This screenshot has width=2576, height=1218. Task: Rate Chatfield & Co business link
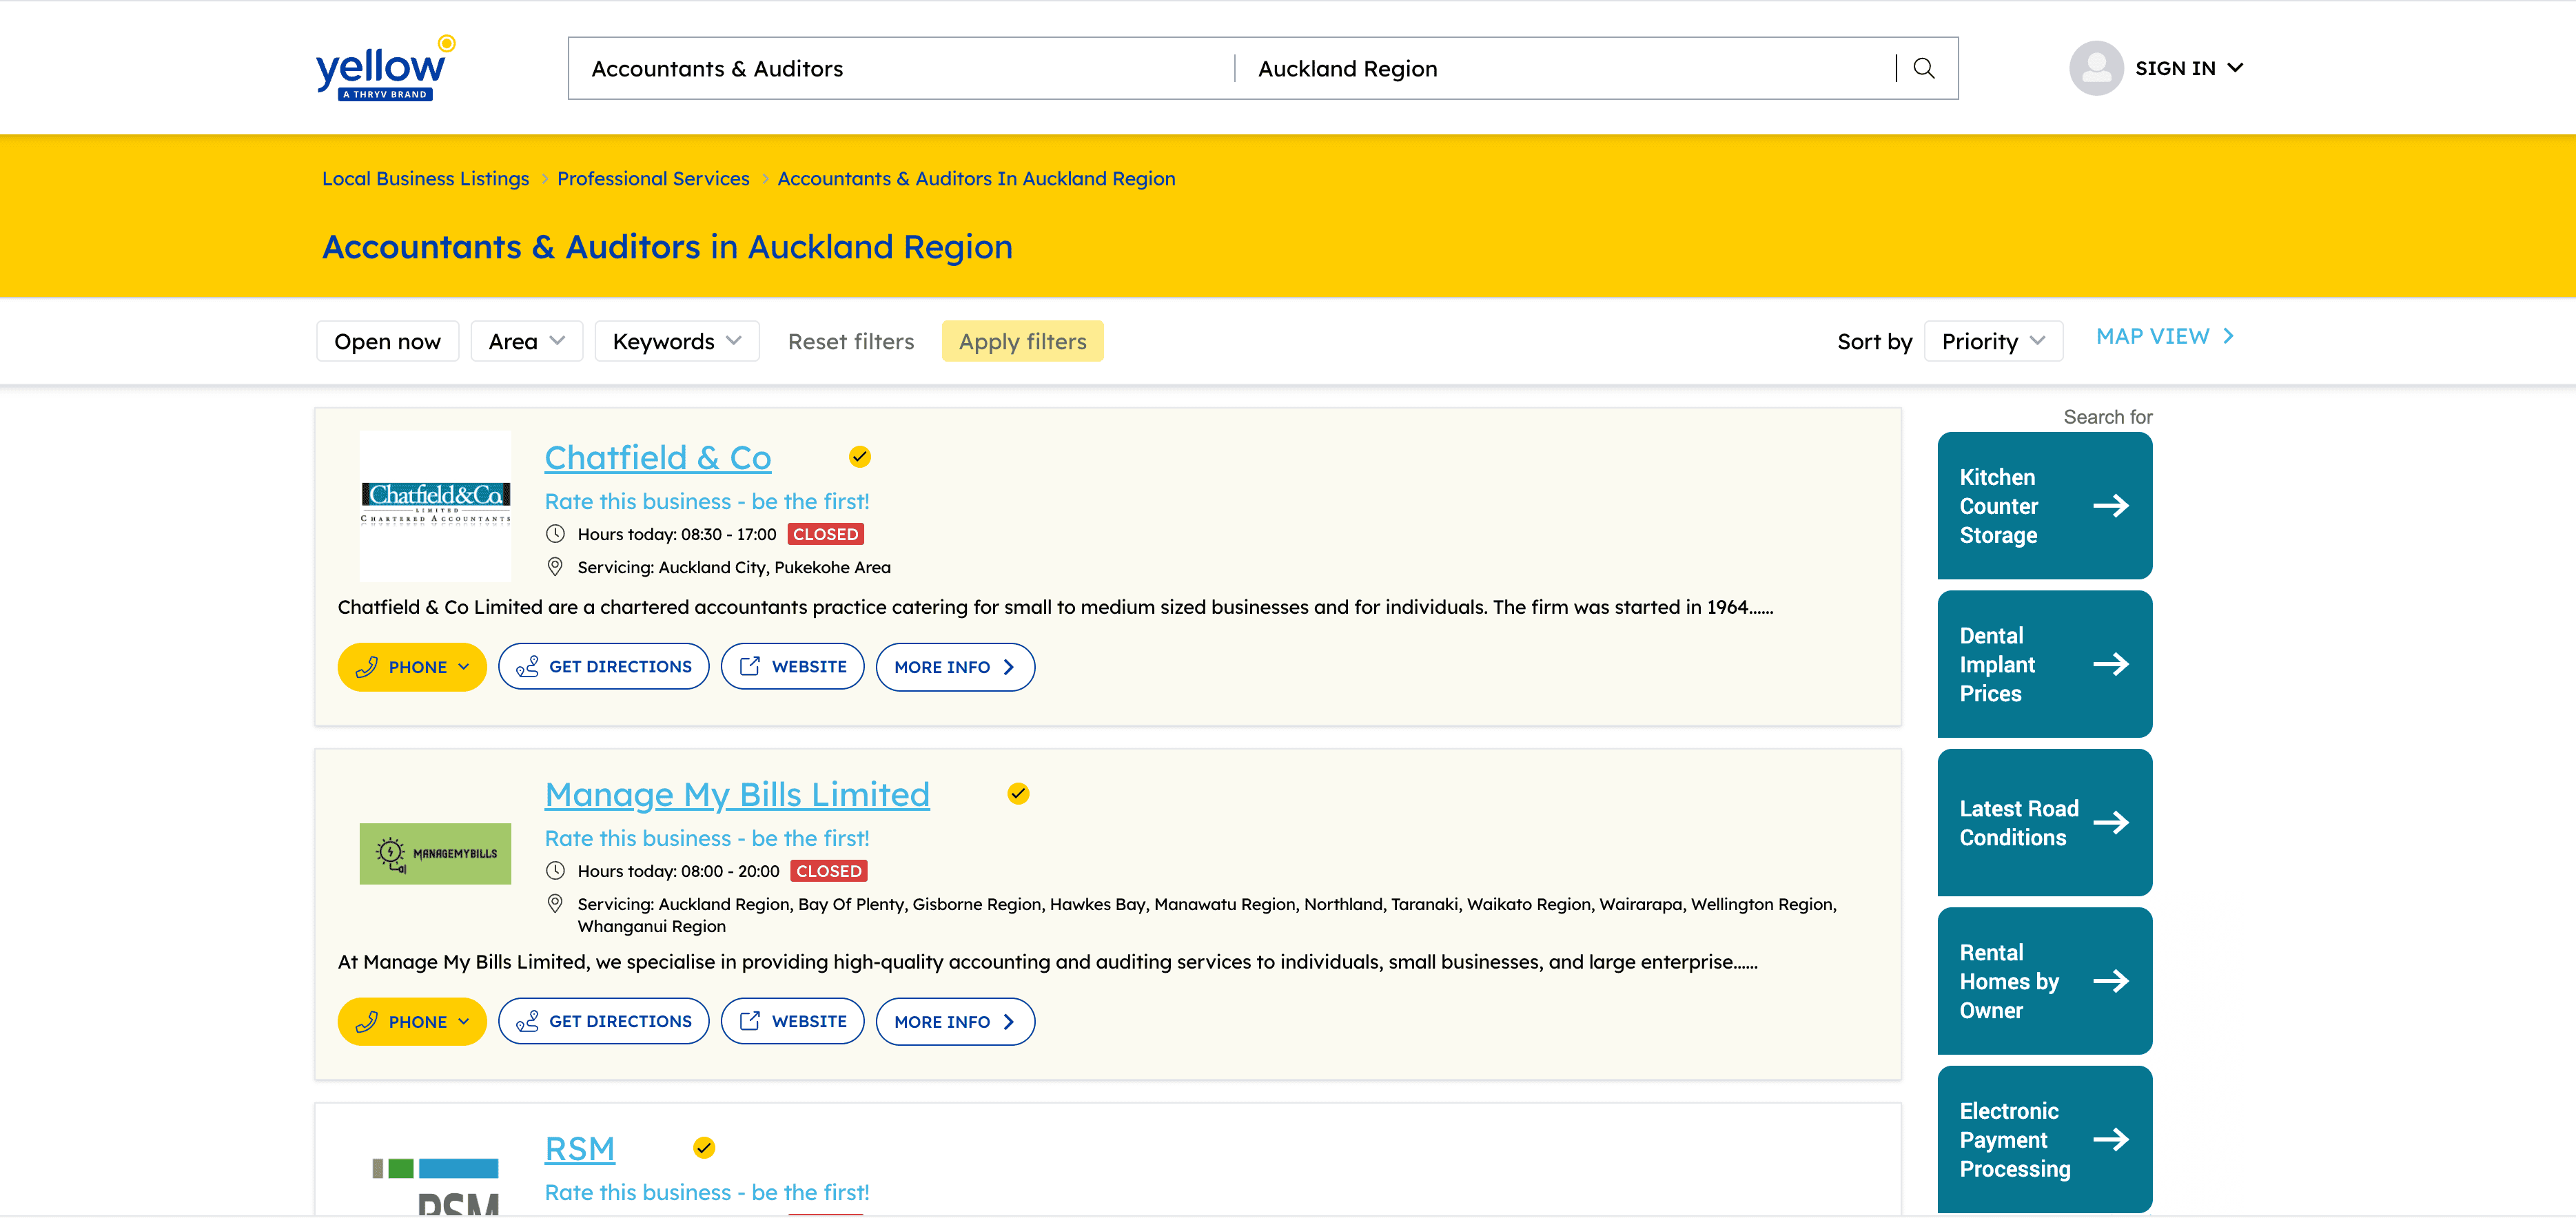pos(707,501)
